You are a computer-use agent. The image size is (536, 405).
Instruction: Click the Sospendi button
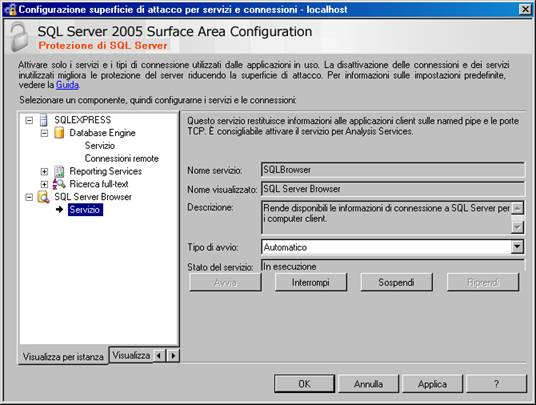tap(396, 282)
